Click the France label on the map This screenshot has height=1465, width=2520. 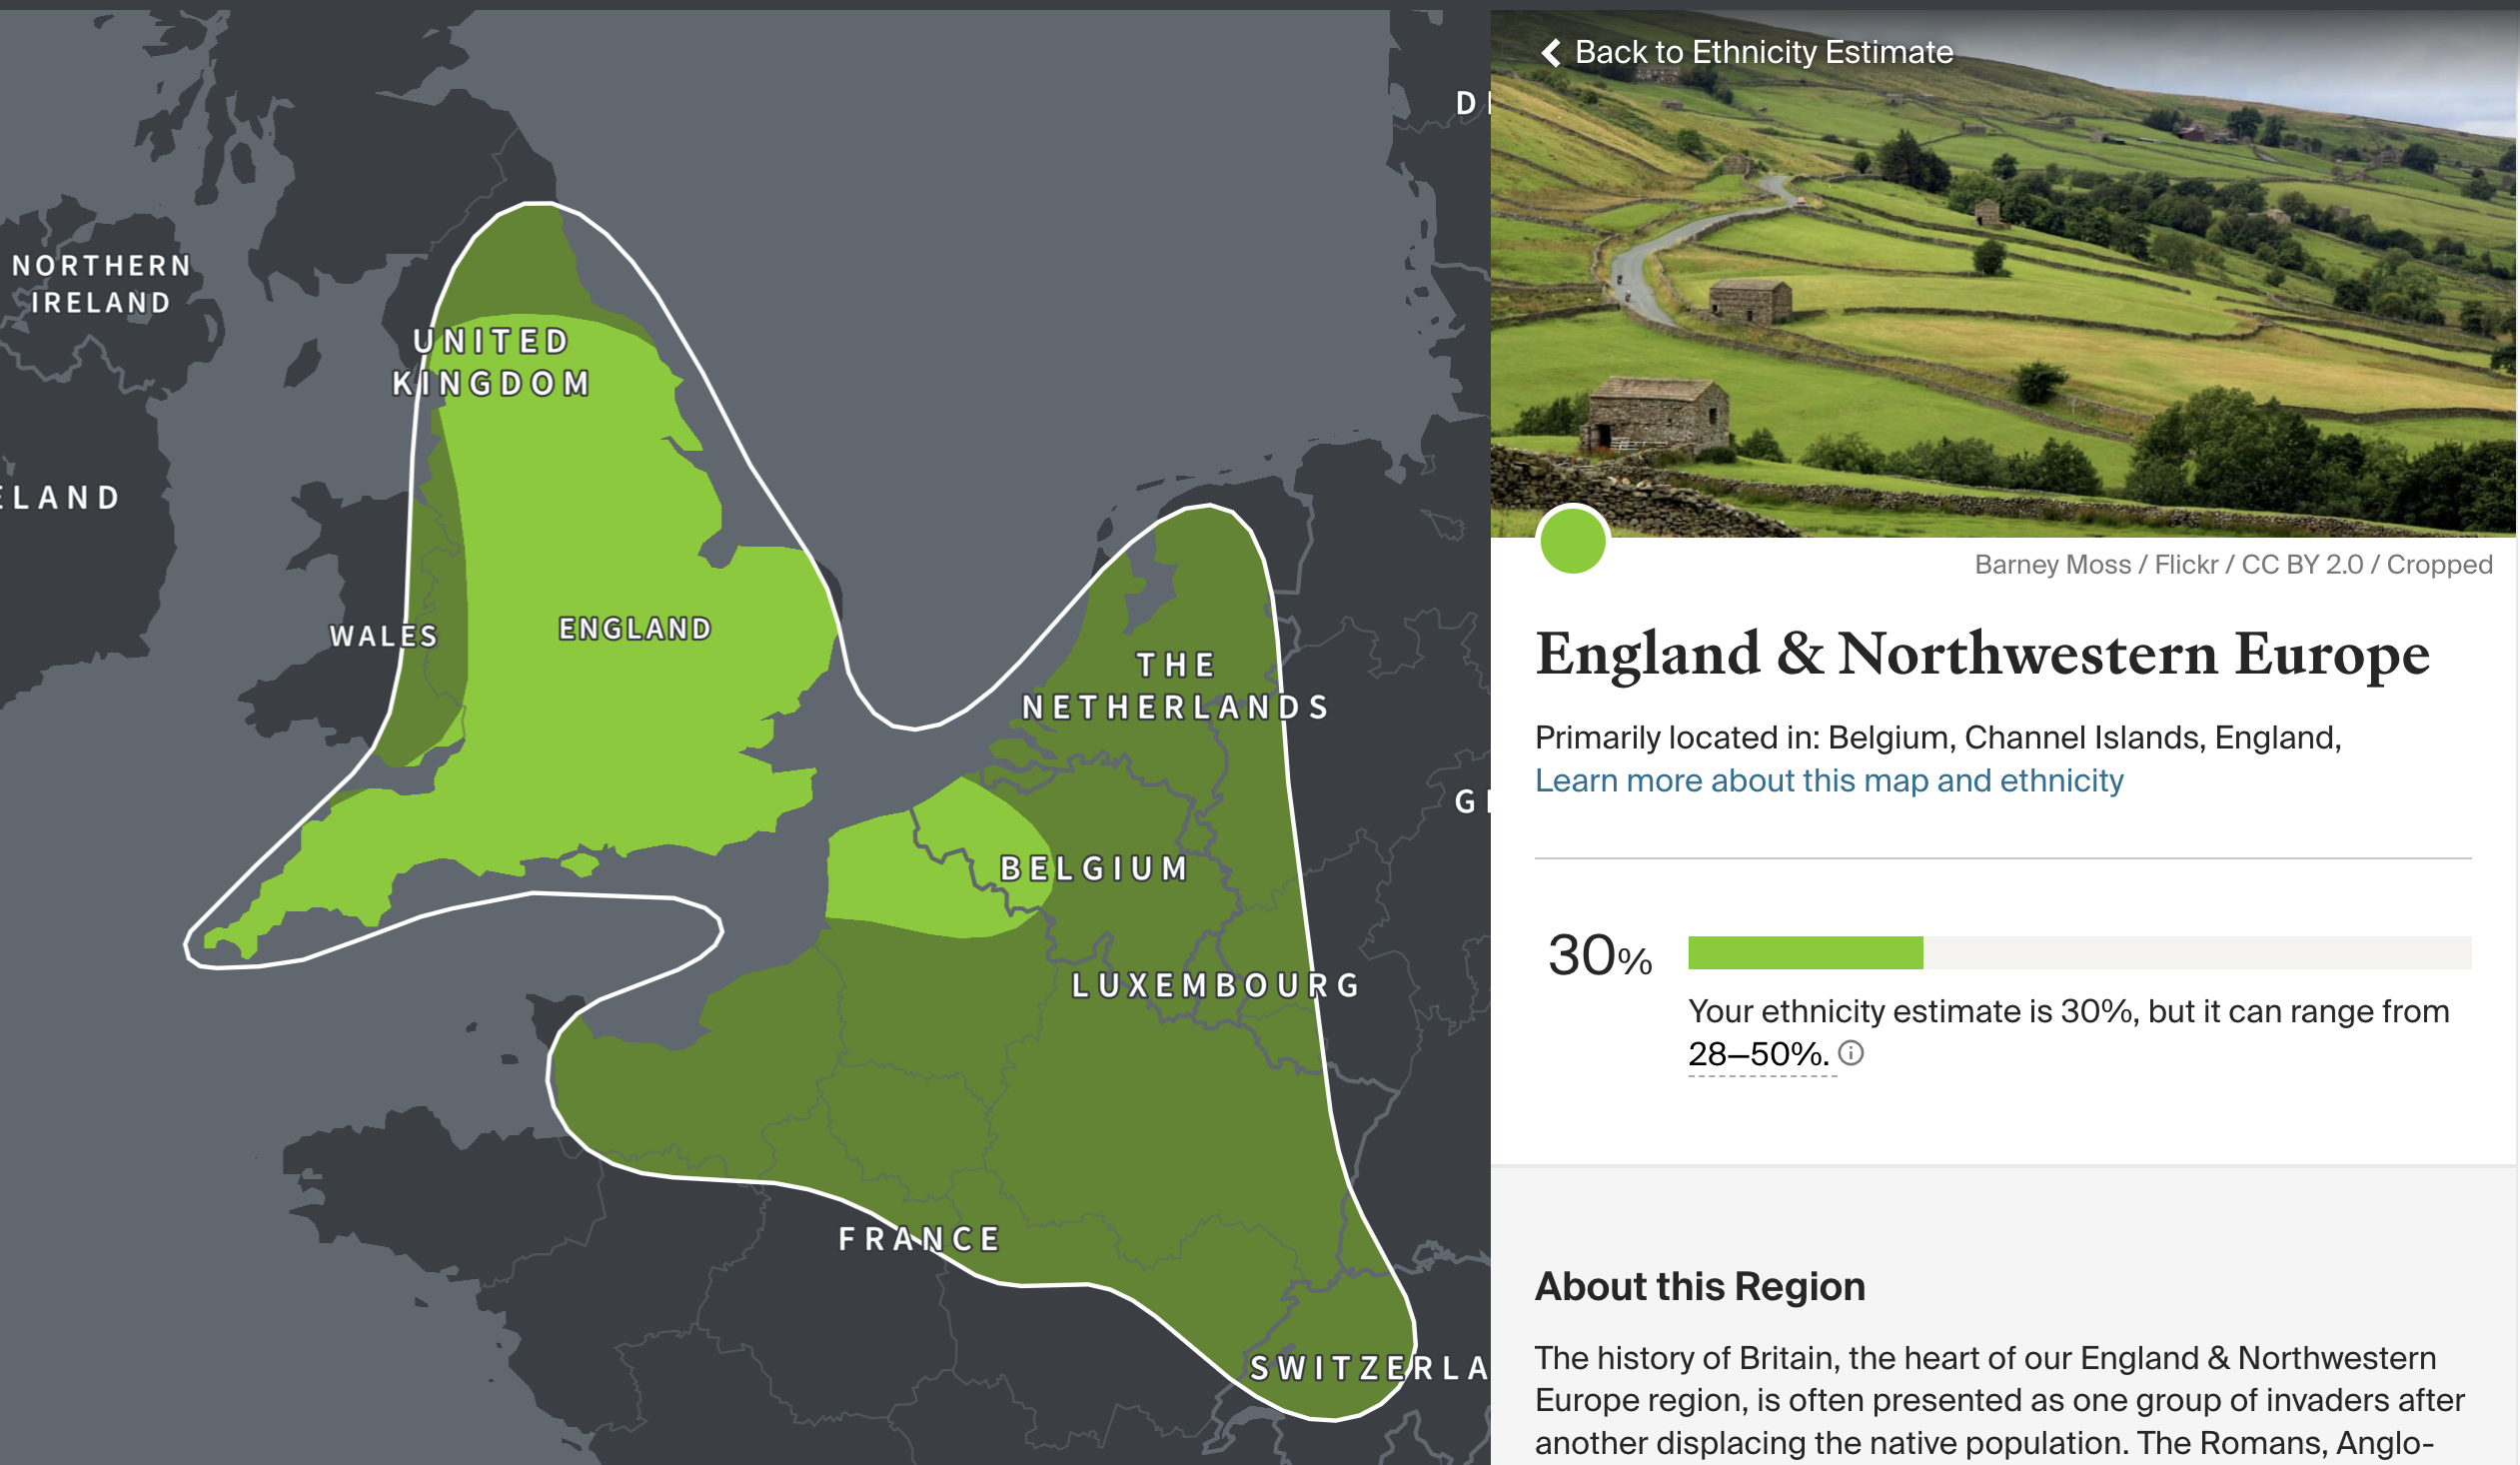(919, 1239)
